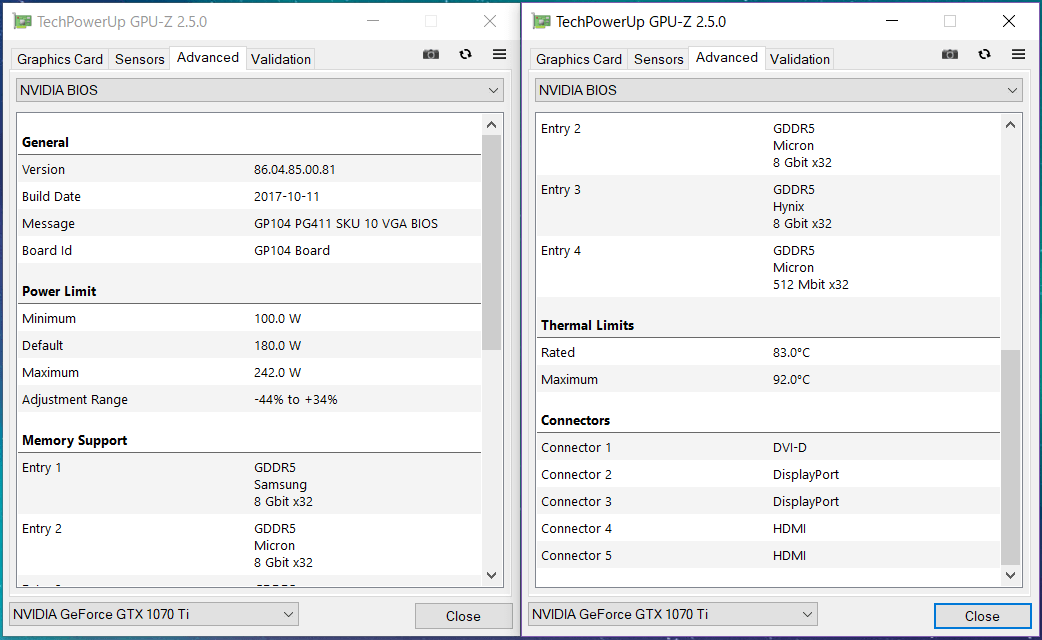Click the Hynix memory vendor in Entry 3
Screen dimensions: 1042x640
tap(788, 207)
